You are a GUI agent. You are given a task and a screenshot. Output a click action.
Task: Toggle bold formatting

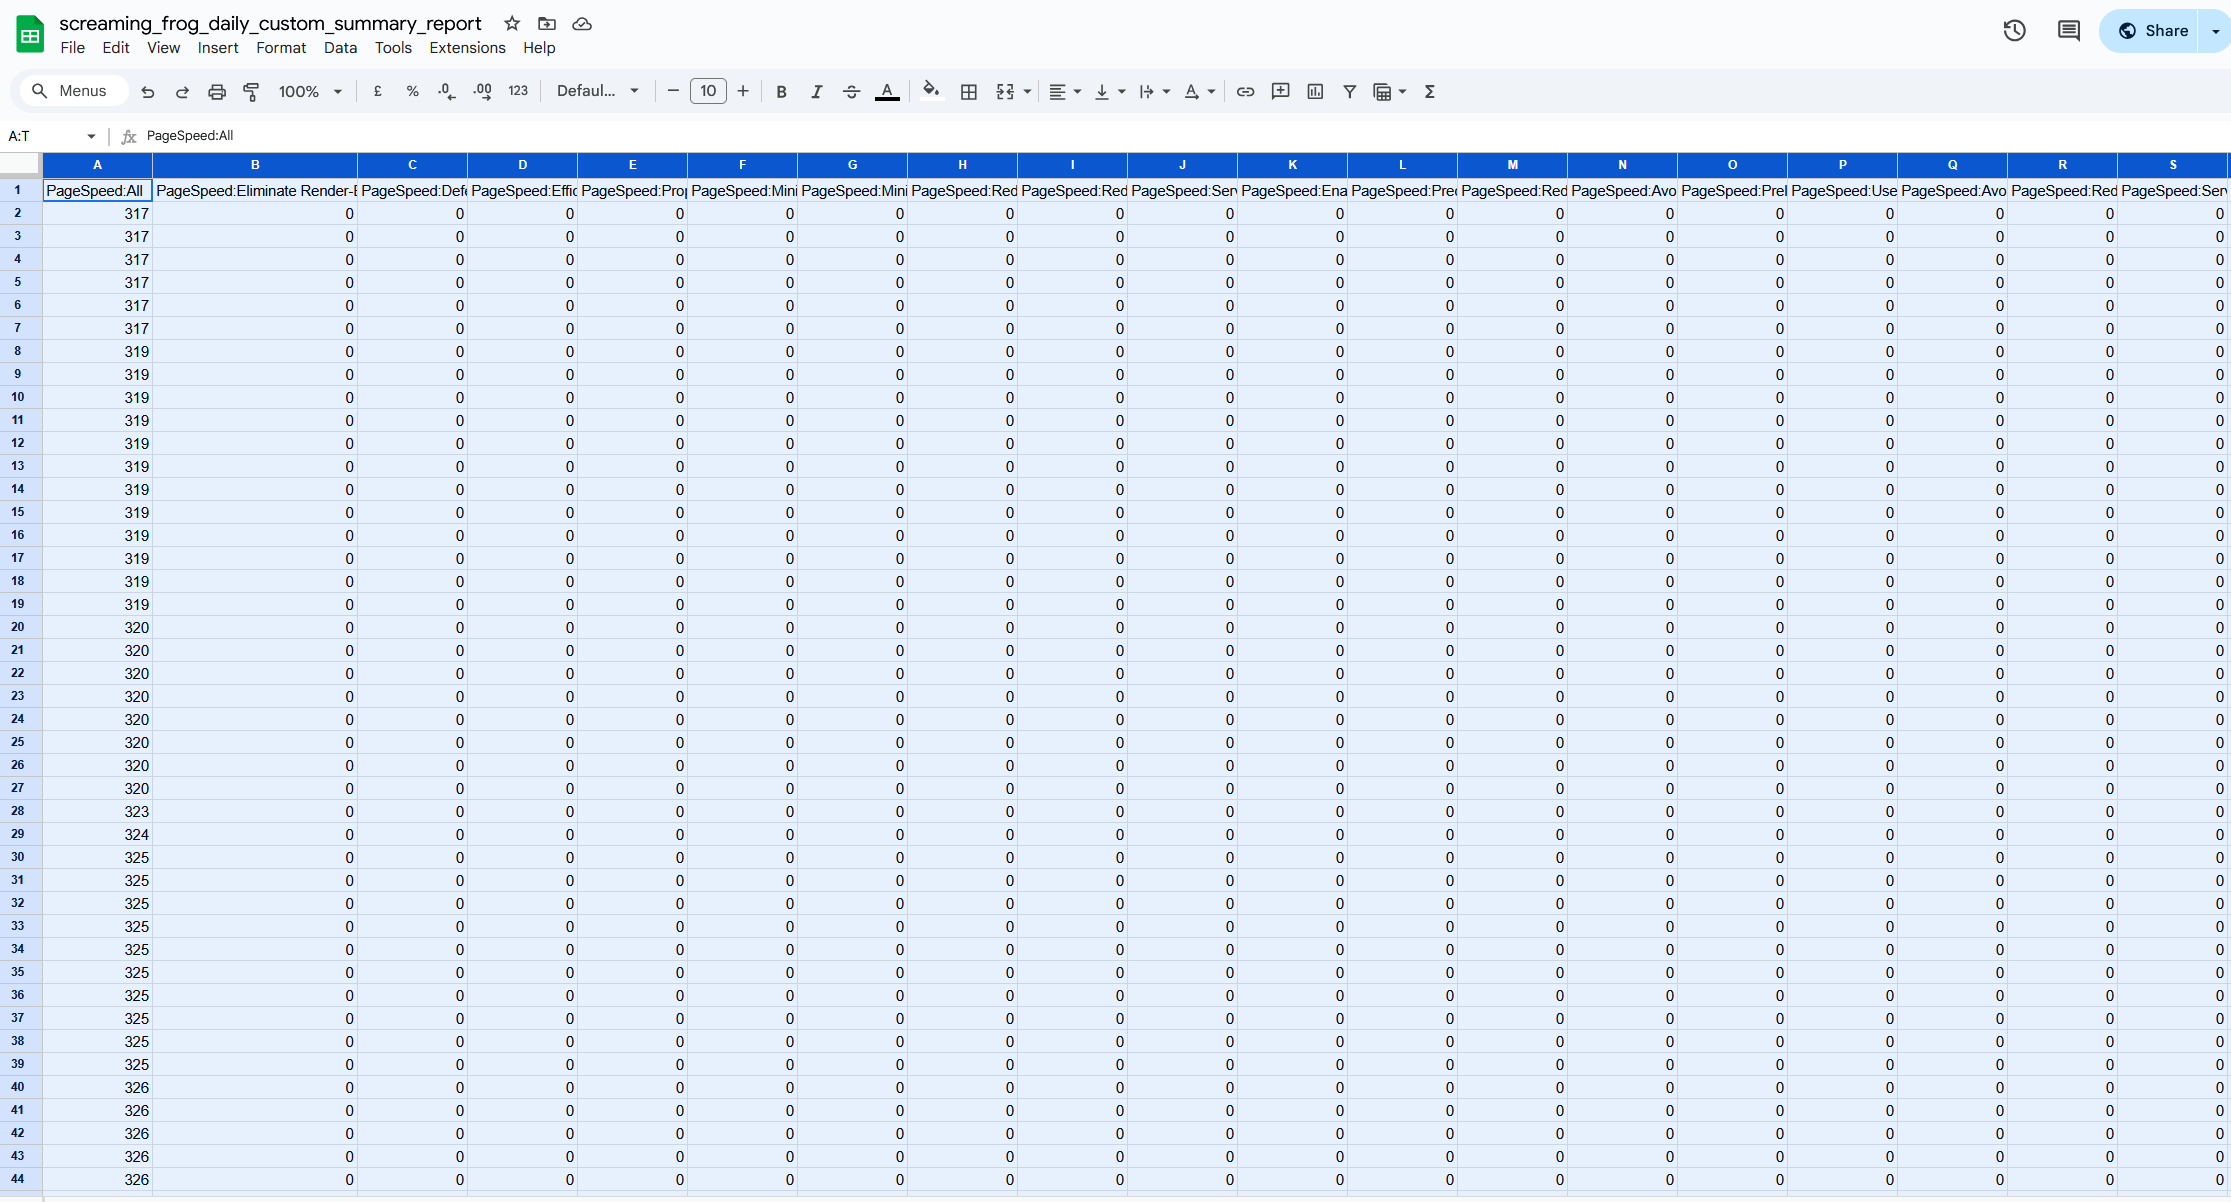781,92
